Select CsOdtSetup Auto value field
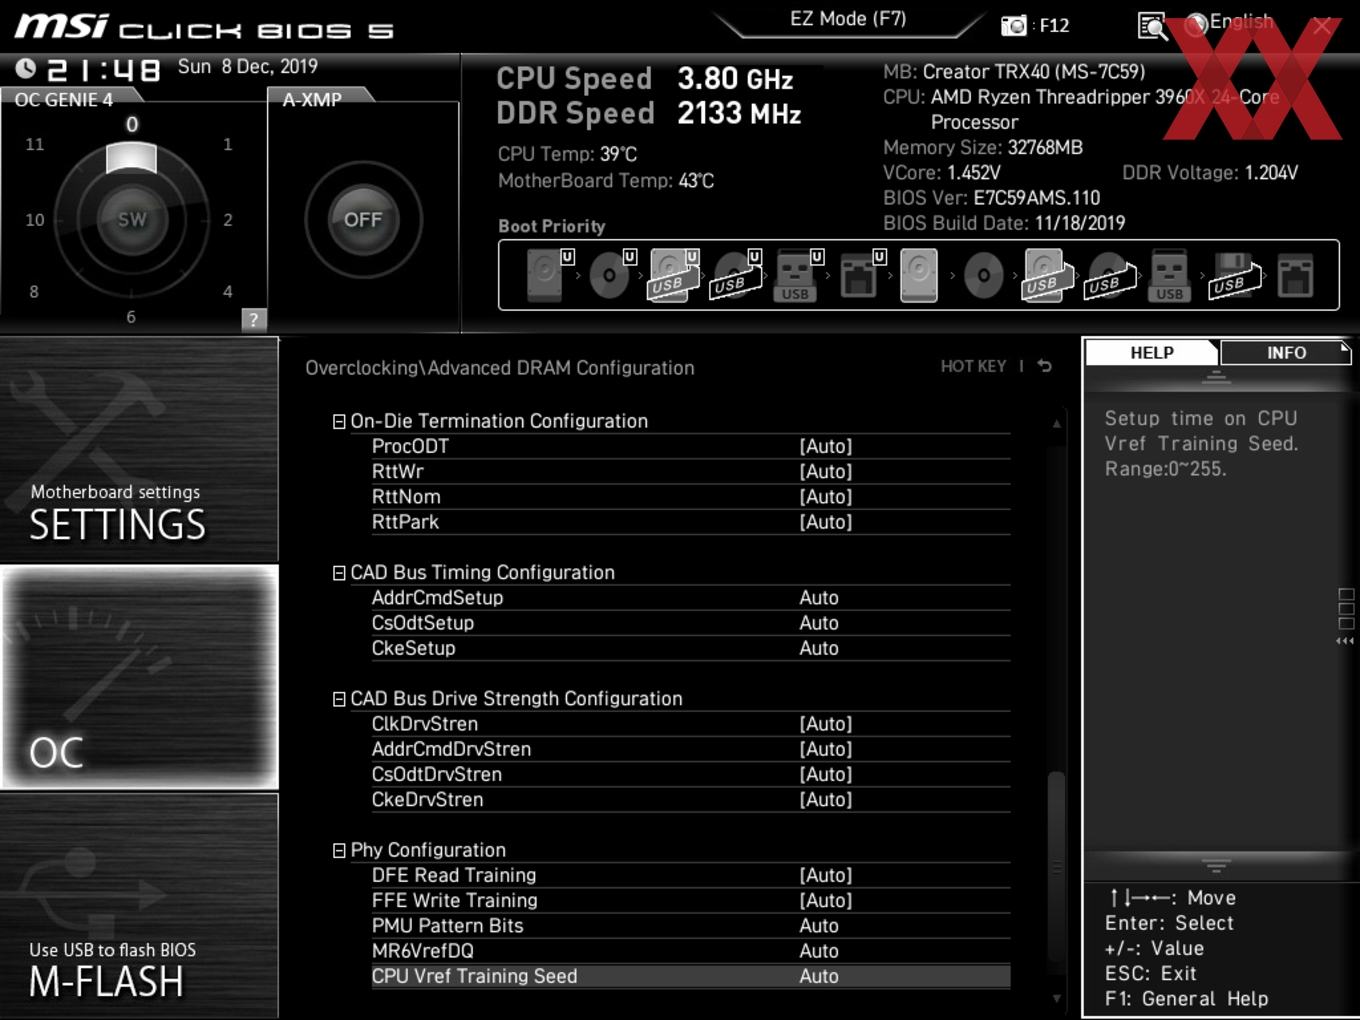This screenshot has width=1360, height=1020. click(819, 623)
